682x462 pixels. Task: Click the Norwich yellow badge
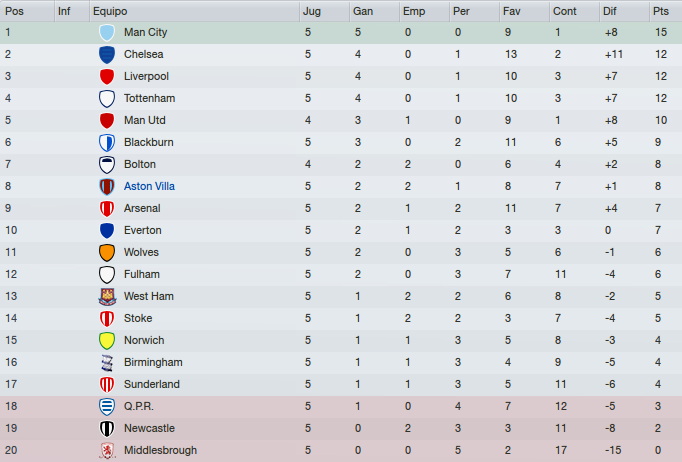(x=107, y=340)
